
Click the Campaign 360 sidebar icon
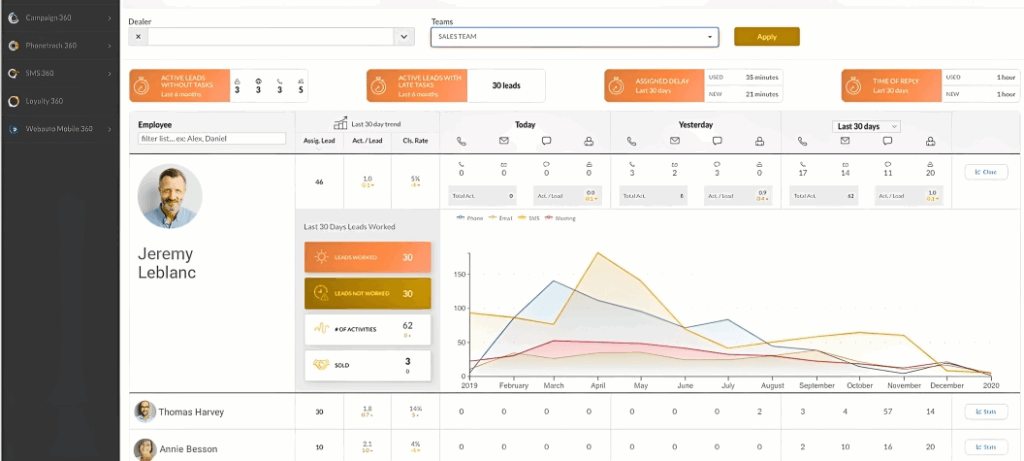[x=13, y=18]
